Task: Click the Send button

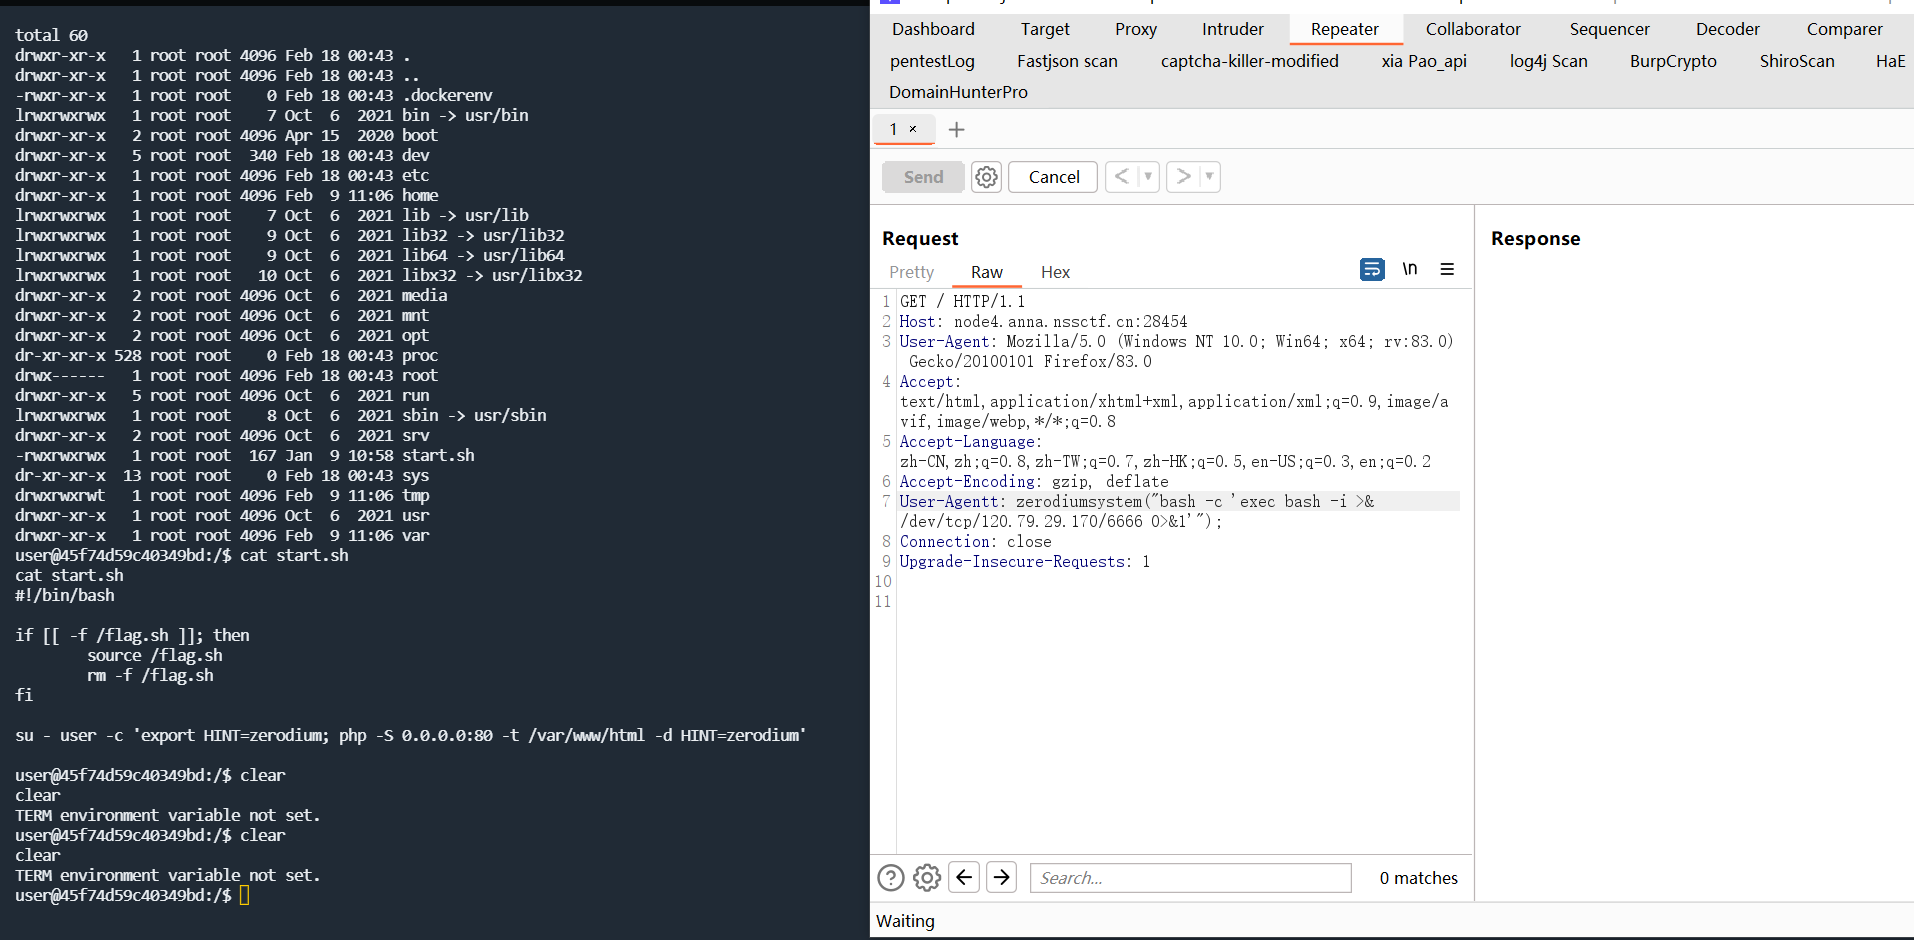Action: click(x=923, y=177)
